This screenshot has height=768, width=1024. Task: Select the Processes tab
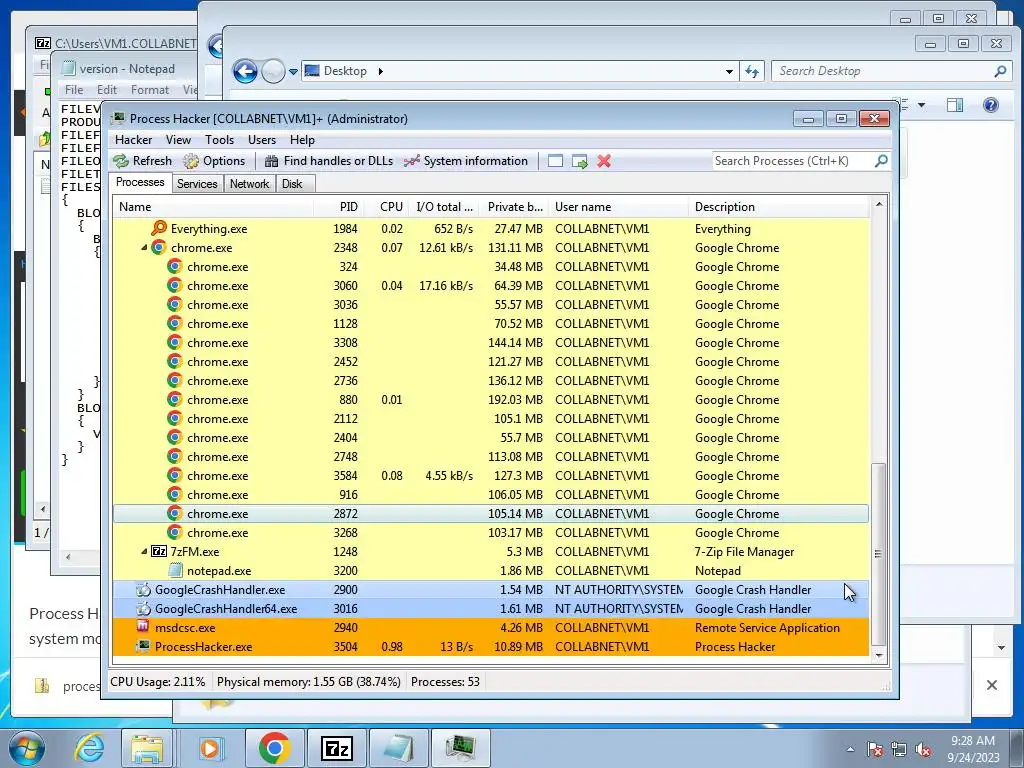140,182
